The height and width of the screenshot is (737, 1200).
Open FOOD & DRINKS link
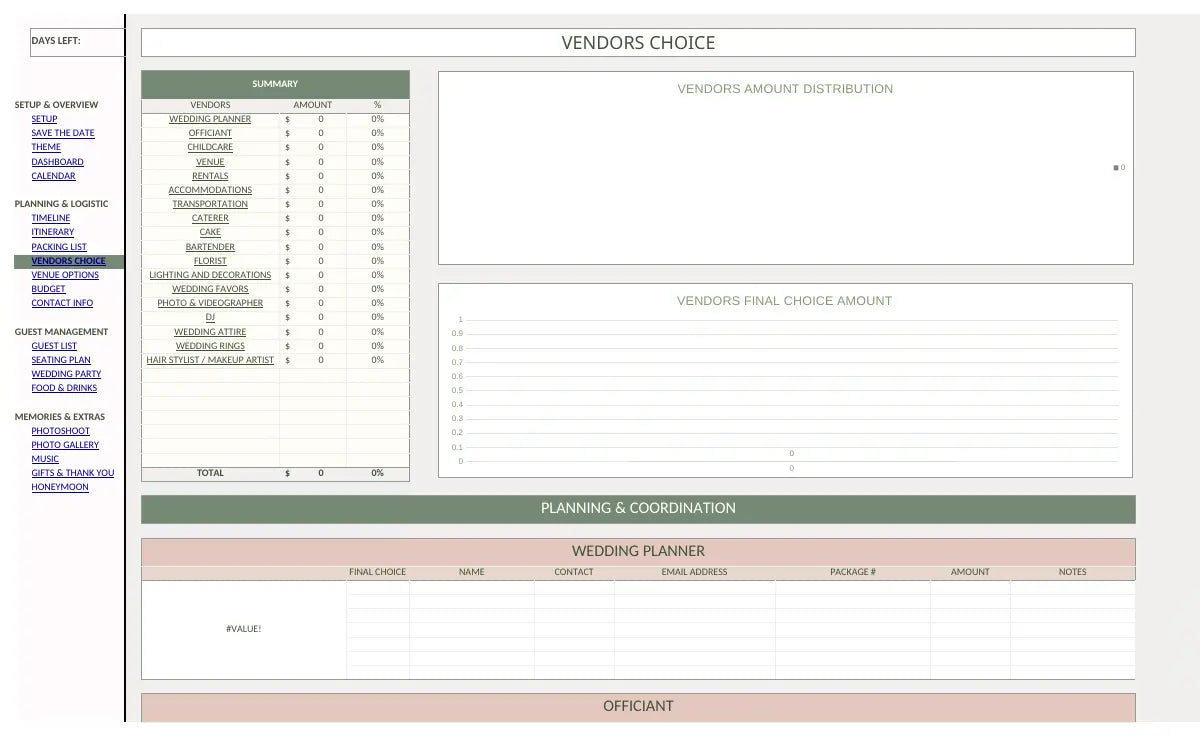tap(64, 388)
